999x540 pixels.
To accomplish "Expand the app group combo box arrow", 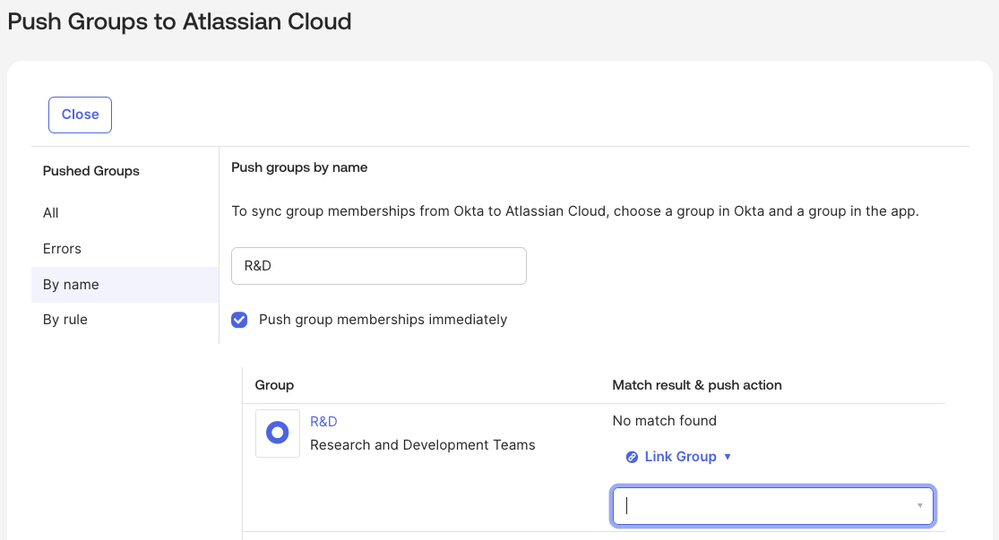I will [920, 506].
